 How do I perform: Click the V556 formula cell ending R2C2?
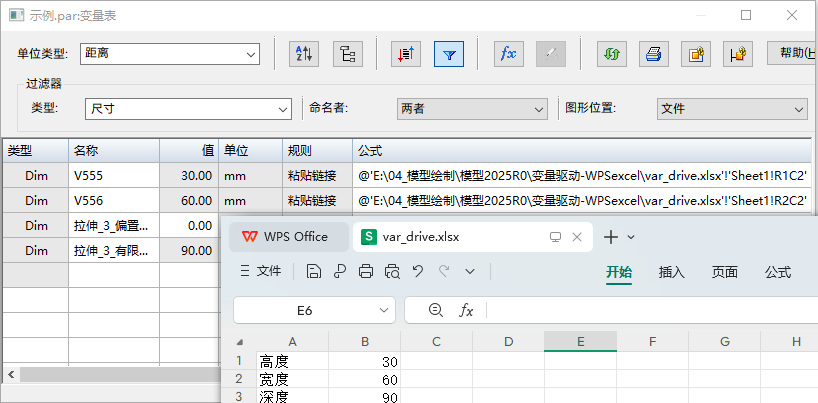(x=582, y=200)
